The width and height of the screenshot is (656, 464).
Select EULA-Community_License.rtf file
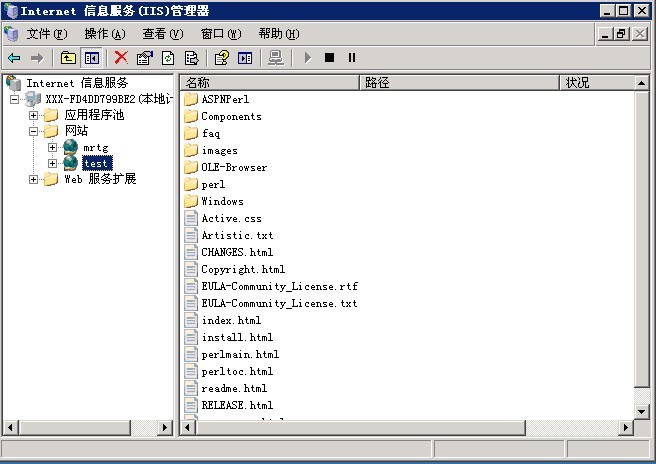[279, 287]
